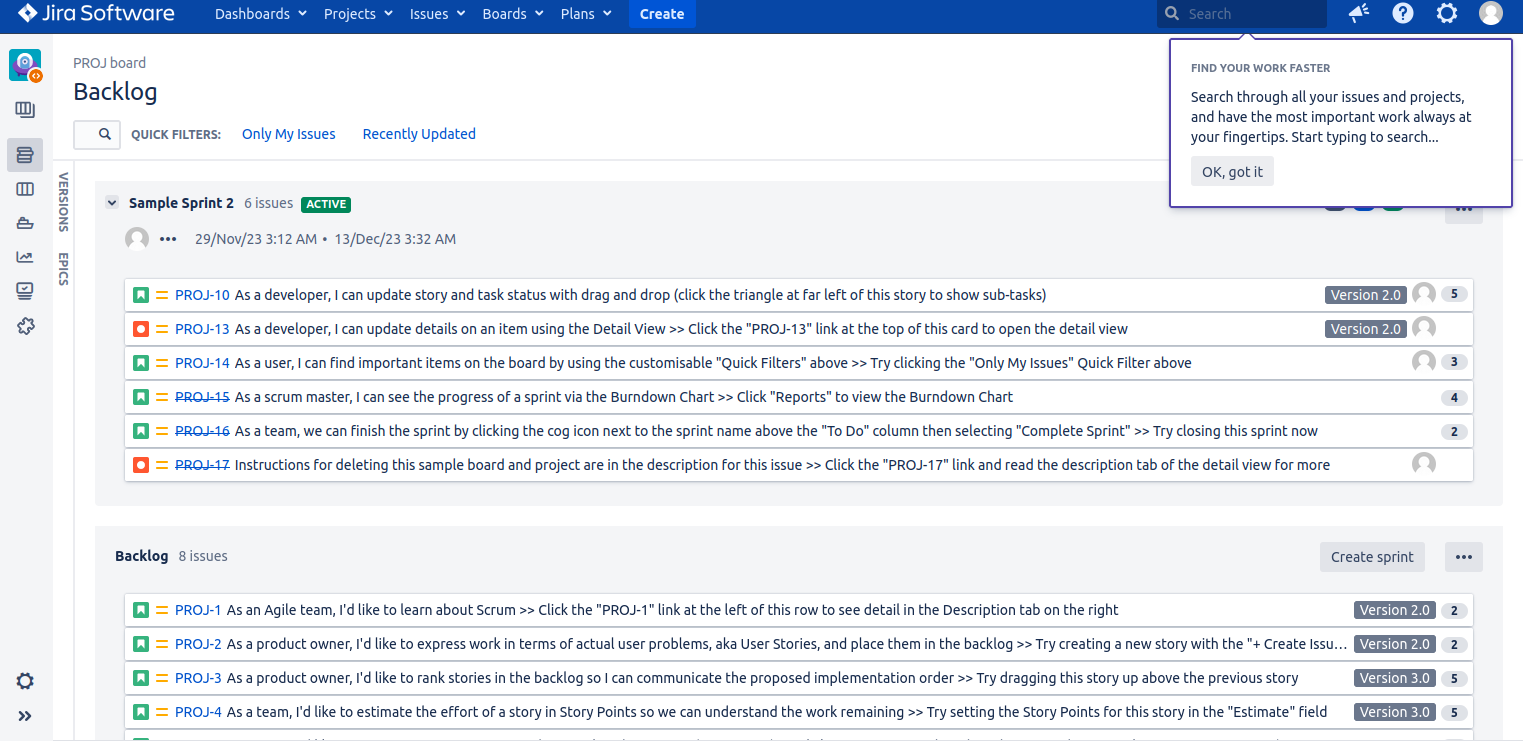Image resolution: width=1523 pixels, height=741 pixels.
Task: Open Jira administration gear in top bar
Action: [x=1447, y=14]
